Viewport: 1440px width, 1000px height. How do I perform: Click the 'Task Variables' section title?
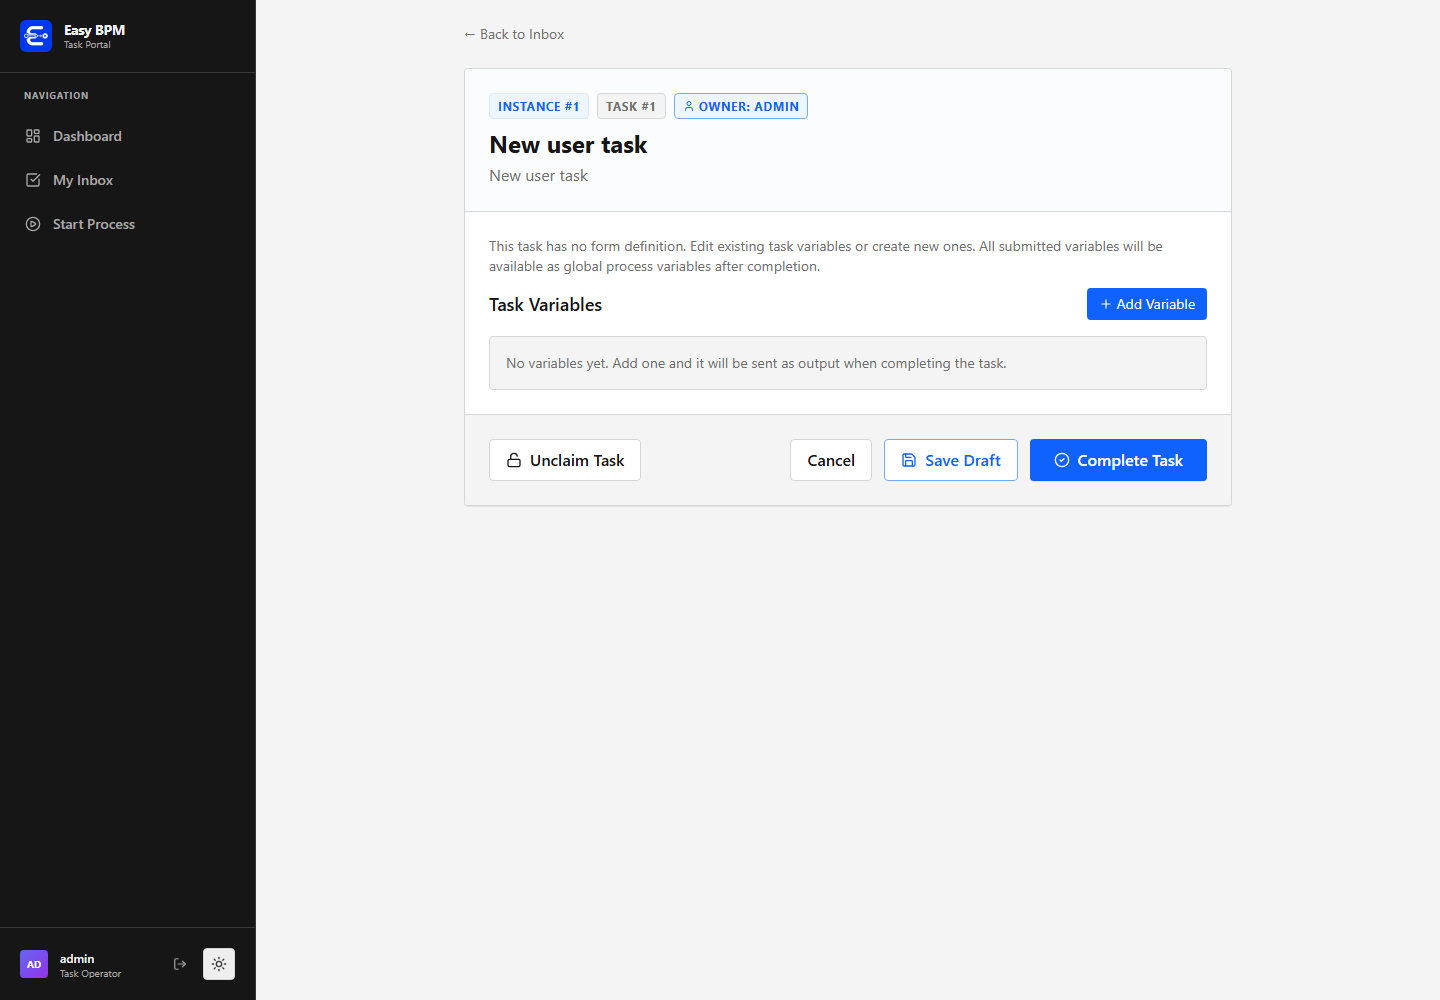pyautogui.click(x=545, y=305)
